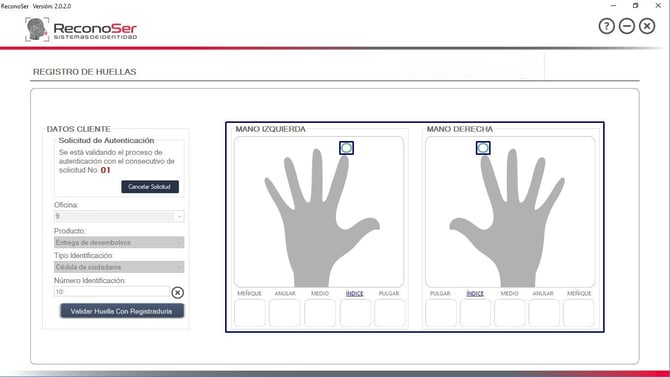Click the ReconoSer head logo
670x377 pixels.
(37, 29)
